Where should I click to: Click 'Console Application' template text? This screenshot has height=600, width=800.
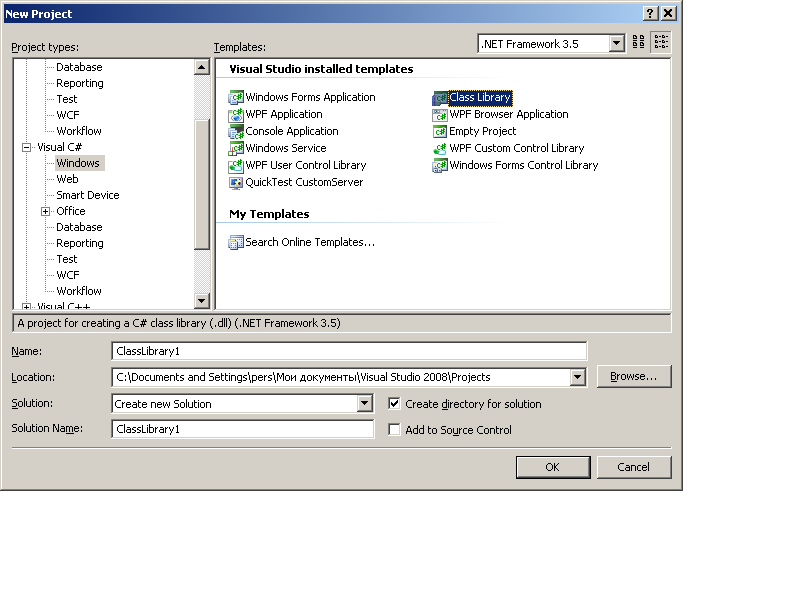click(x=292, y=131)
